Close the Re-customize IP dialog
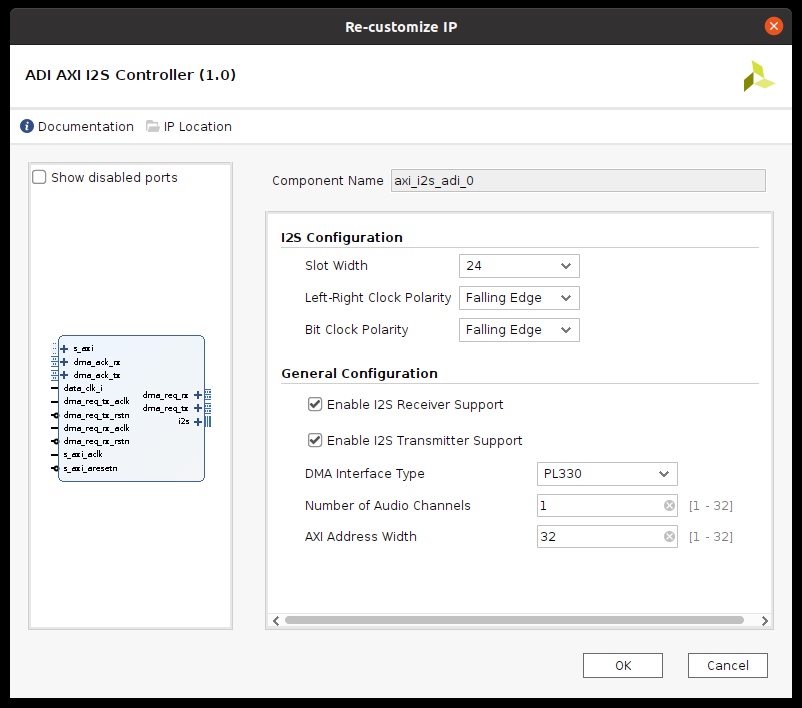802x708 pixels. 774,26
